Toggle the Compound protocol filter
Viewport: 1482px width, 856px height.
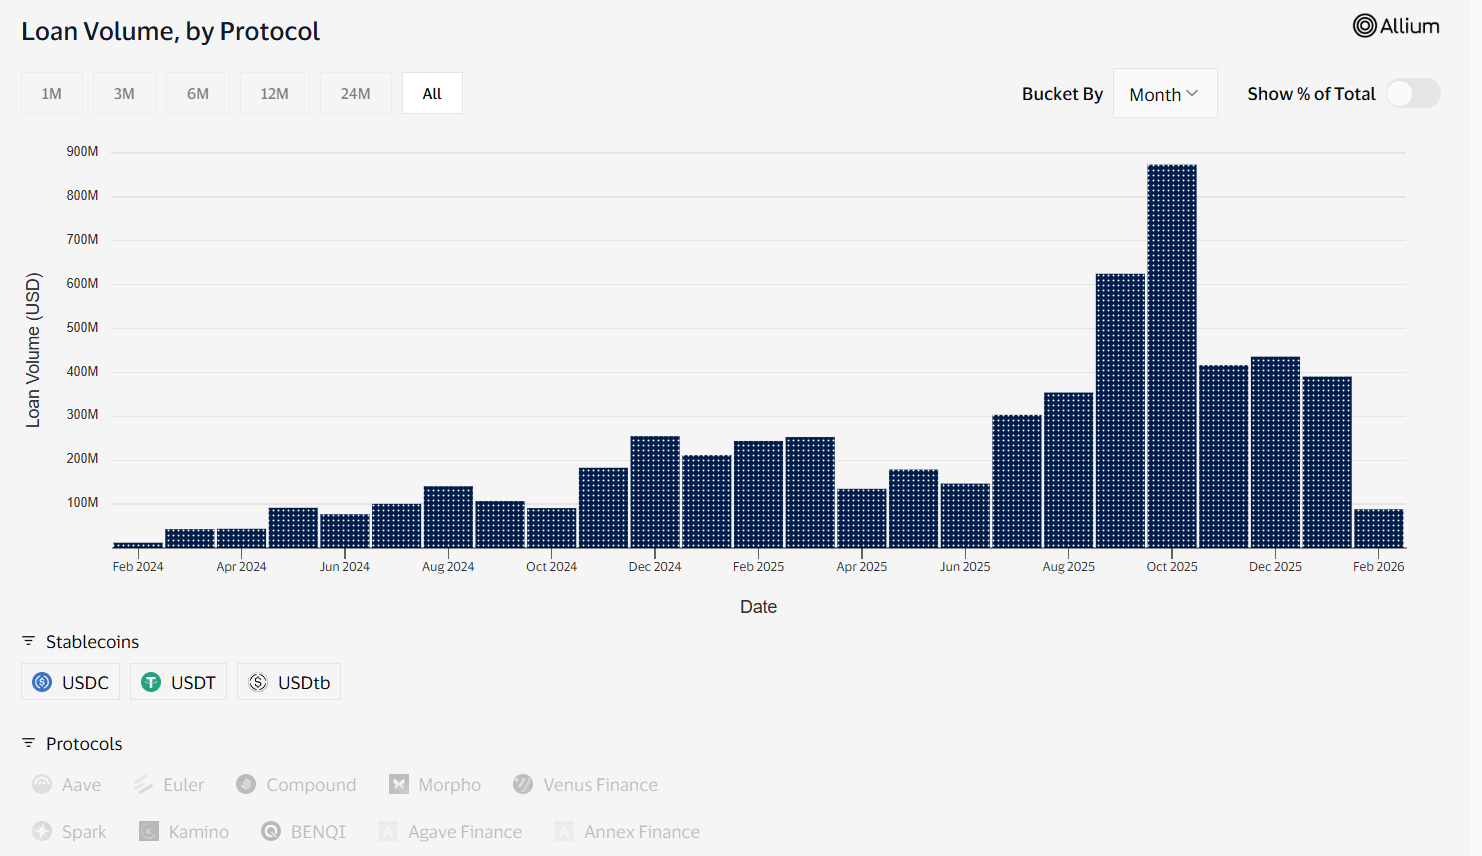[x=296, y=784]
